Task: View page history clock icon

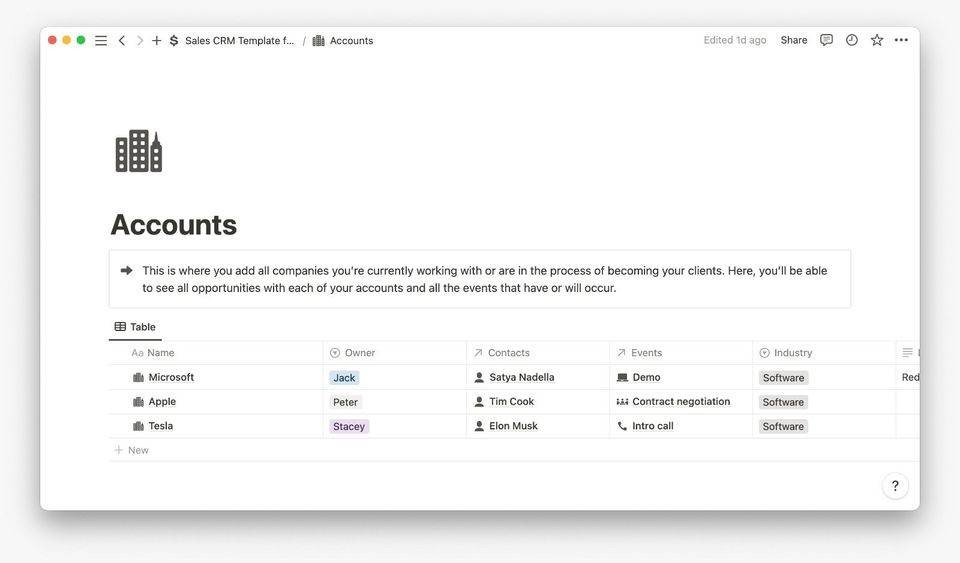Action: [x=852, y=40]
